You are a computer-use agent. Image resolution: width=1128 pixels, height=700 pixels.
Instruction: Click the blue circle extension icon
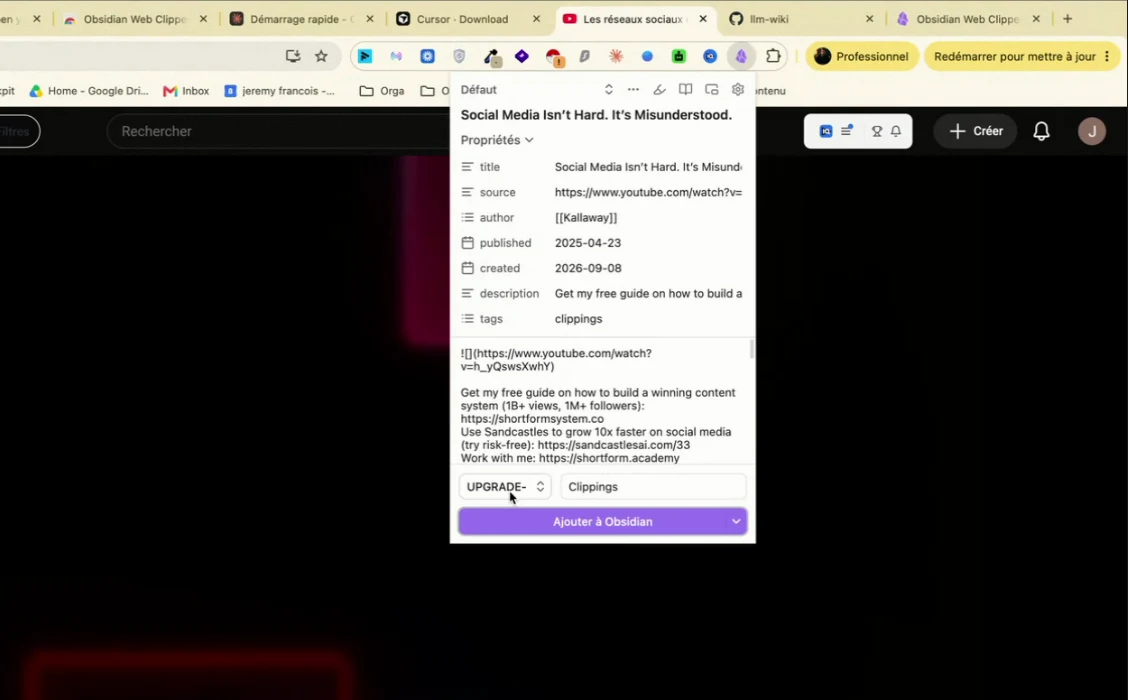coord(647,56)
